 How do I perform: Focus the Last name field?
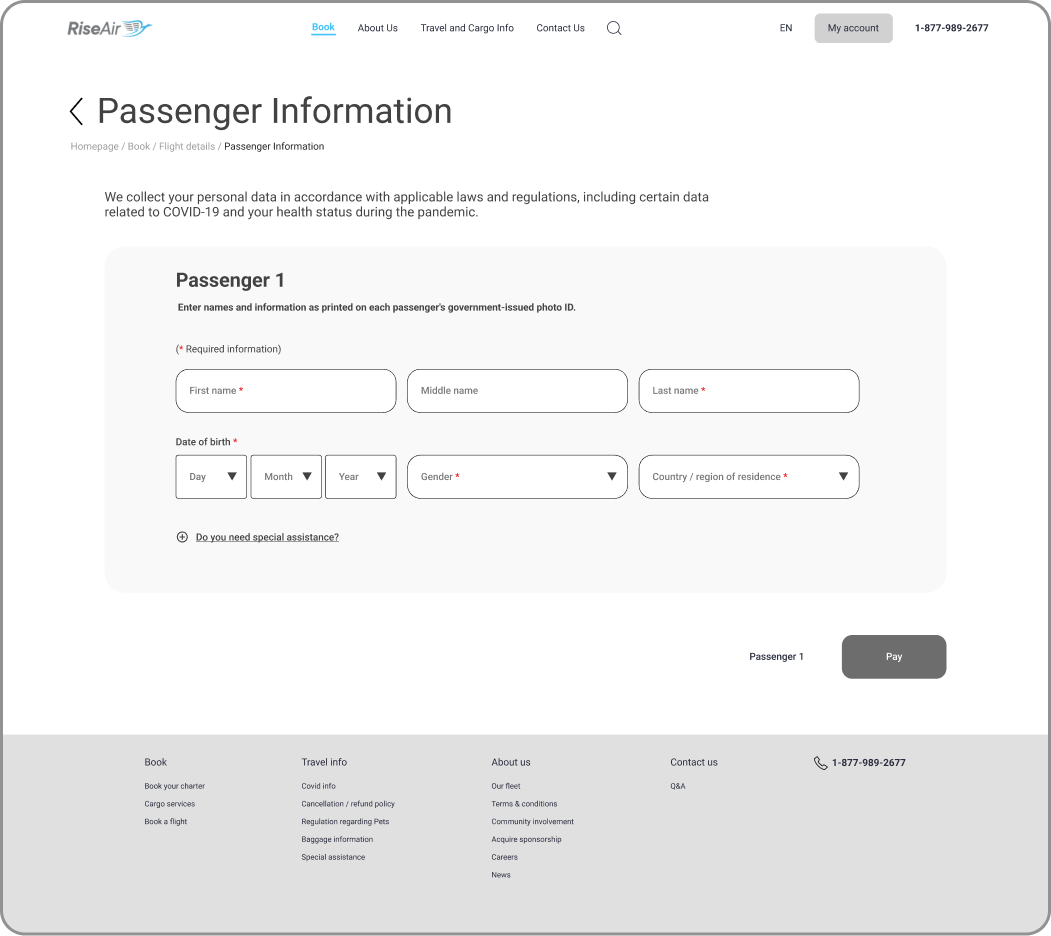749,391
